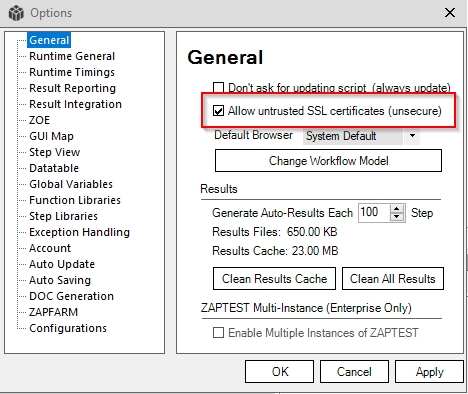Cancel the Options dialog
The image size is (468, 394).
coord(354,371)
